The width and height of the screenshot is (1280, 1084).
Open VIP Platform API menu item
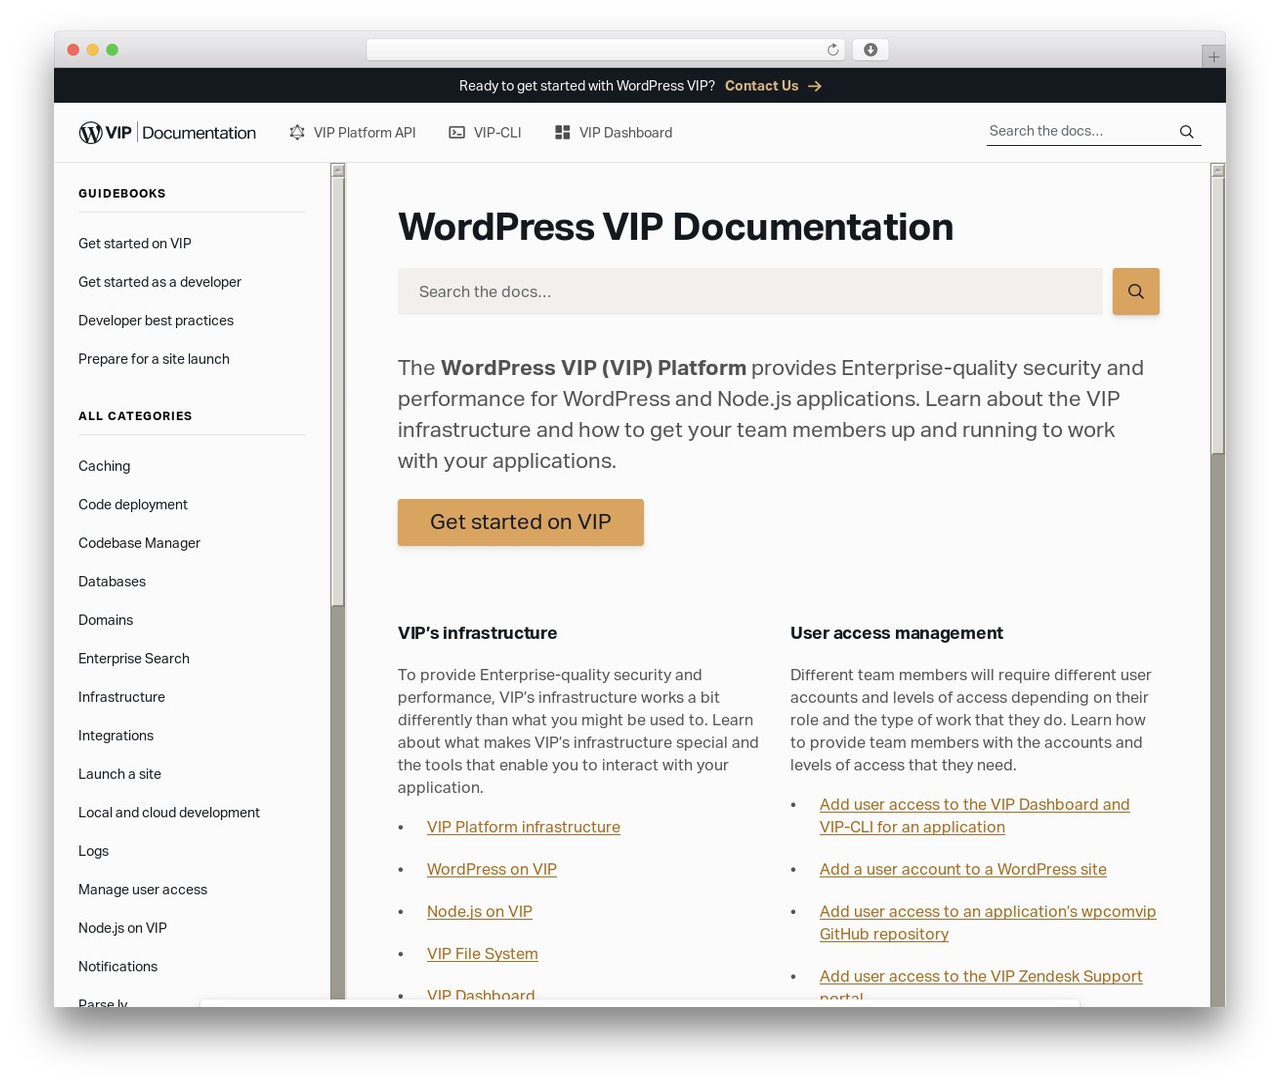(364, 132)
